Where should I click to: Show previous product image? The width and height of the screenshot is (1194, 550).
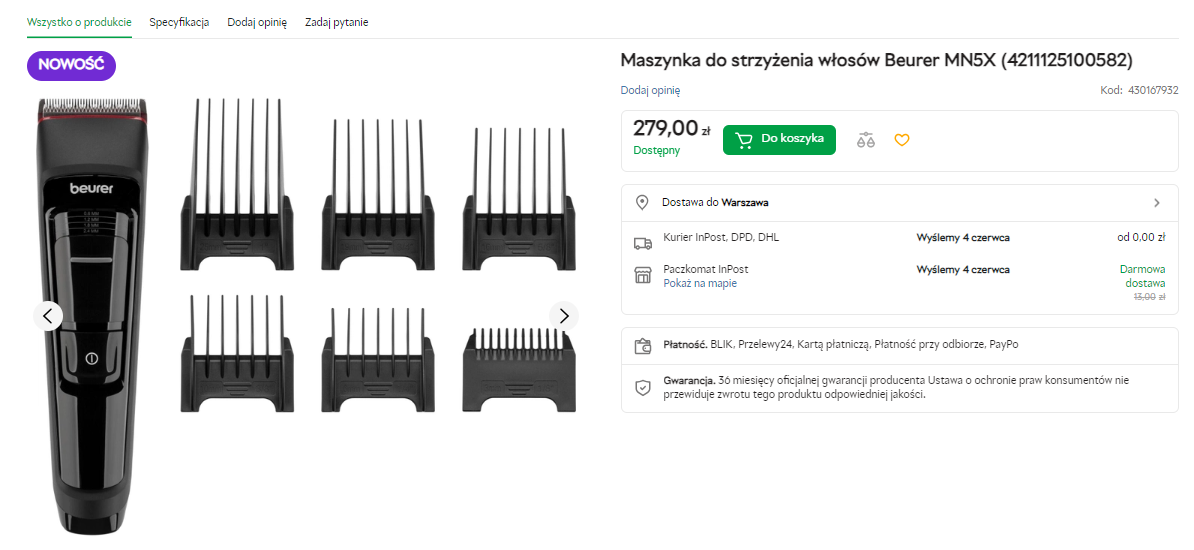click(x=48, y=316)
